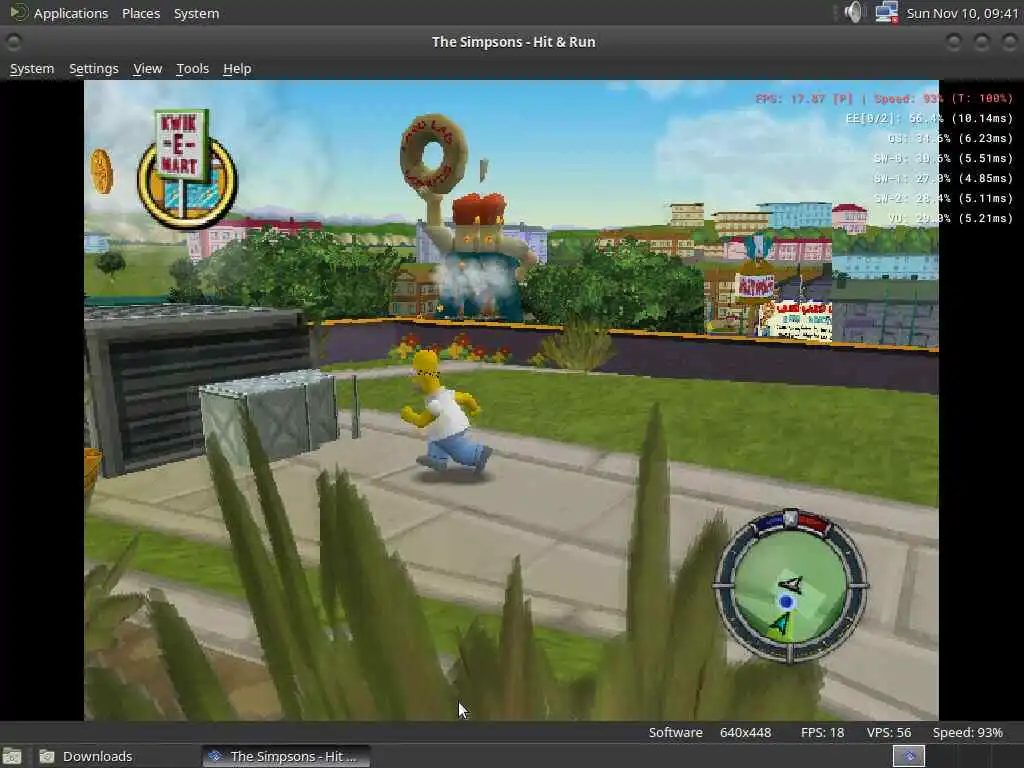Viewport: 1024px width, 768px height.
Task: Open the Help menu
Action: [237, 69]
